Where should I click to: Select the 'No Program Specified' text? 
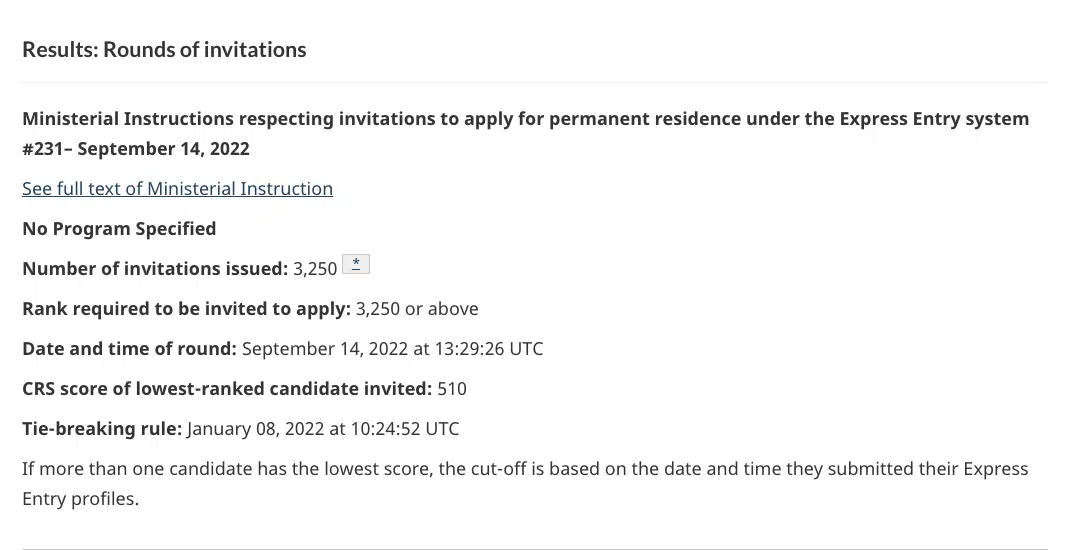pyautogui.click(x=119, y=229)
